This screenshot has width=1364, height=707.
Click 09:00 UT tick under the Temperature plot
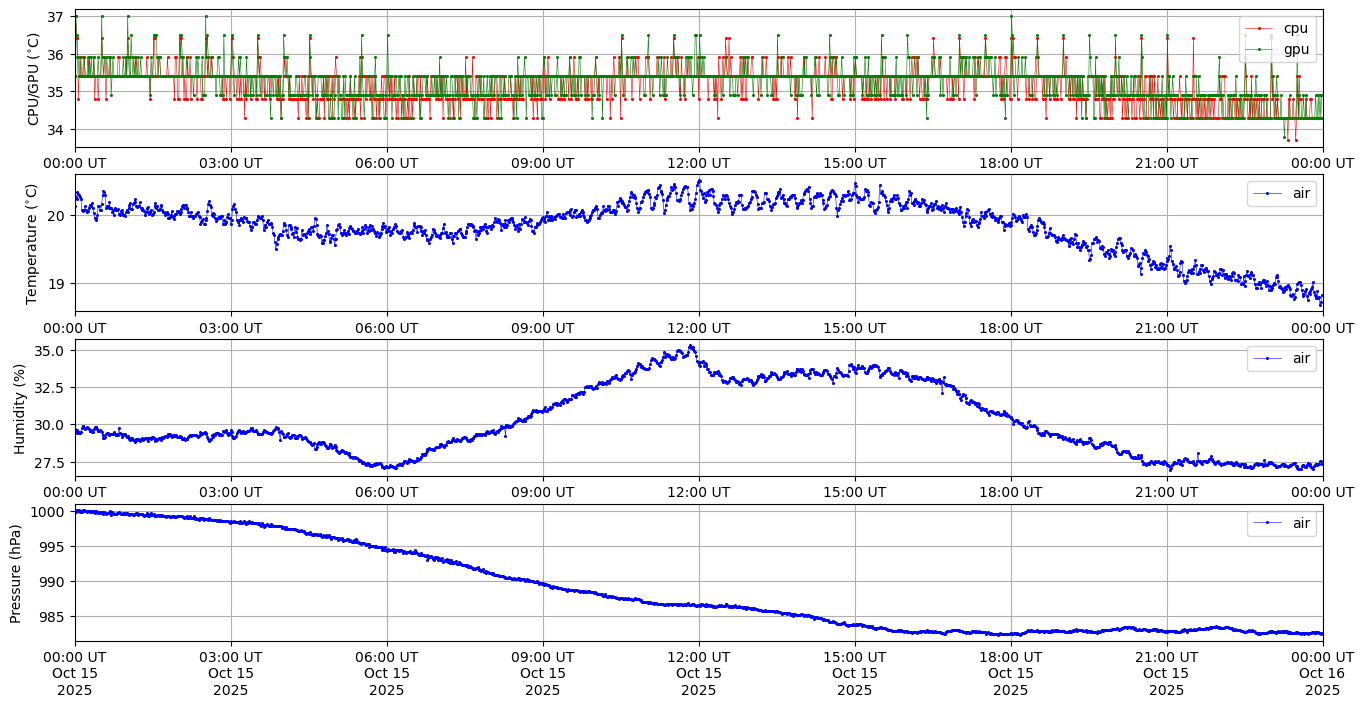point(543,327)
